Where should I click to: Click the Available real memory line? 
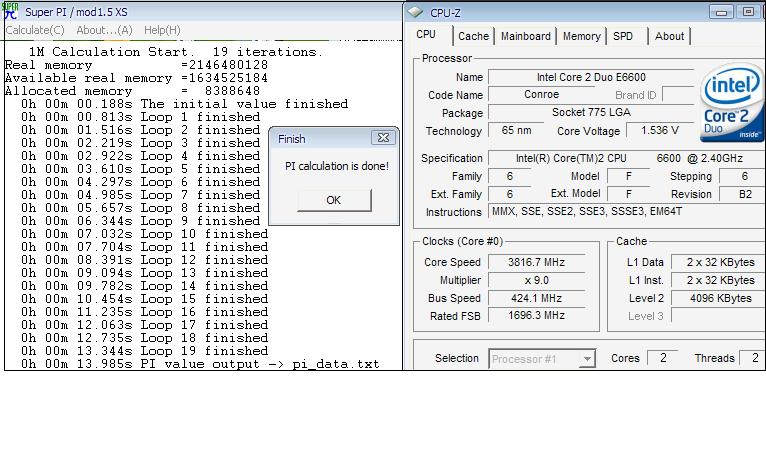coord(136,78)
